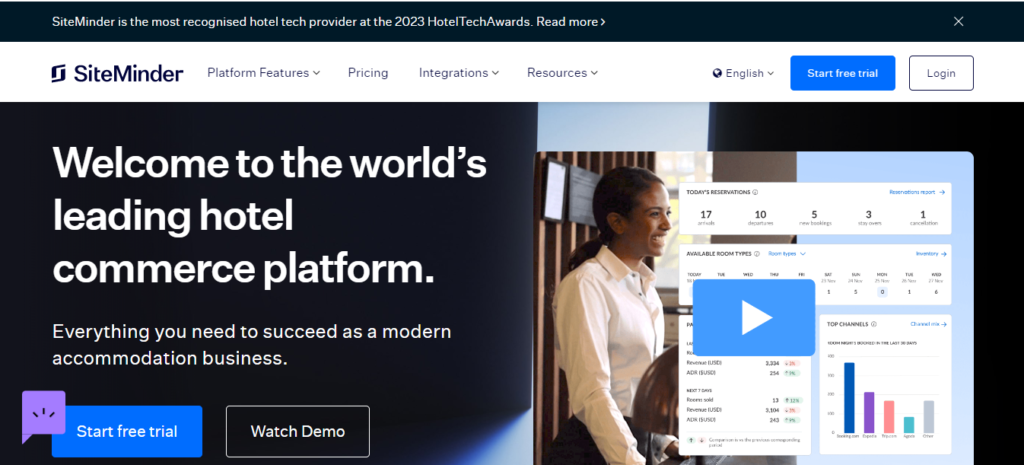Click the globe language icon

[717, 73]
